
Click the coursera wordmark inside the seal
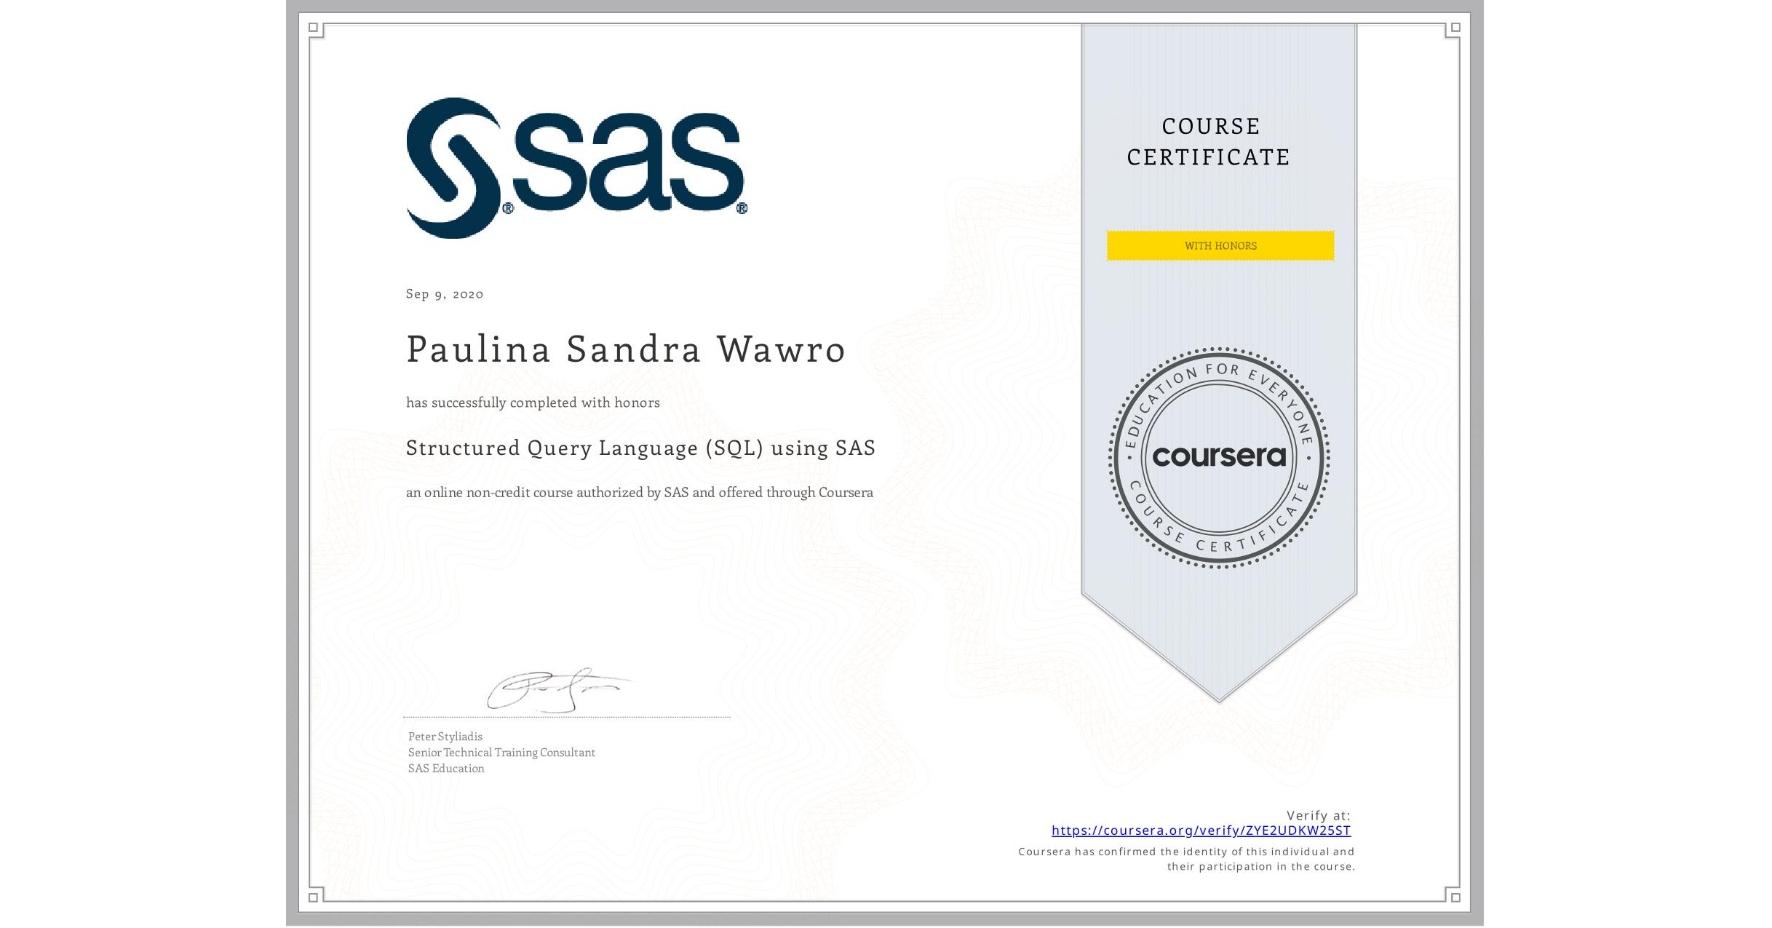(1219, 456)
